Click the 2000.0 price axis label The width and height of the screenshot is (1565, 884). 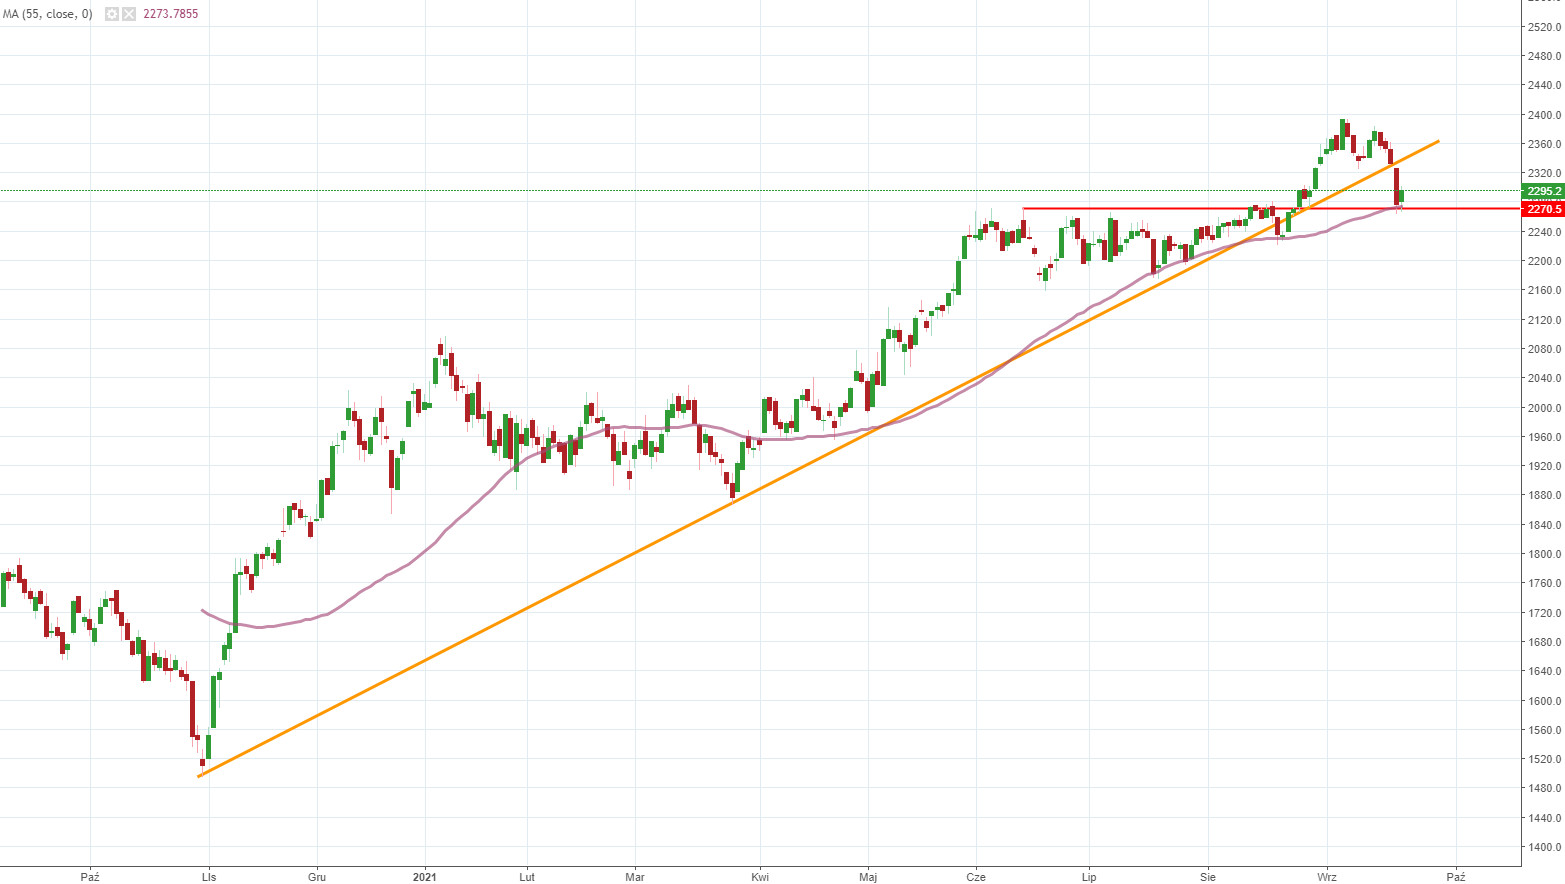1544,408
